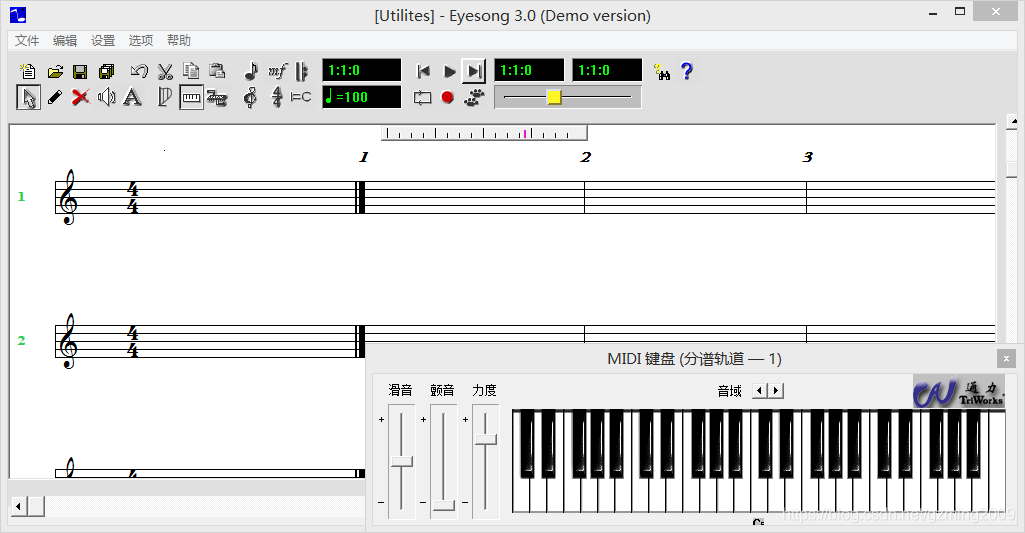
Task: Select the key signature sharp tool
Action: coord(277,97)
